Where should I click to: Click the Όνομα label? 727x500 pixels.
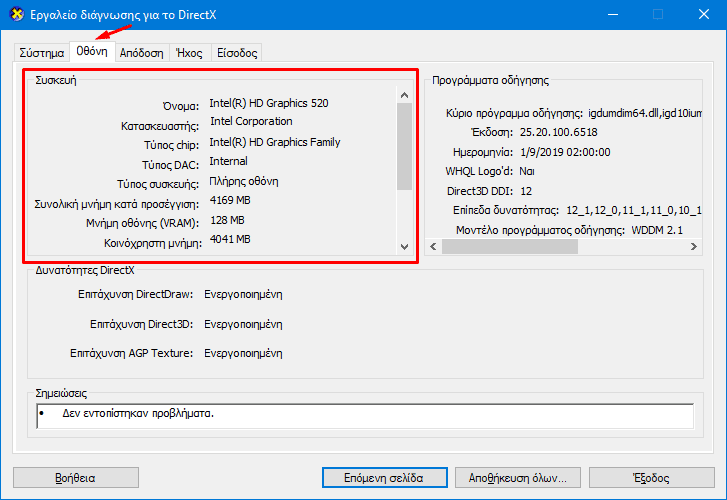pos(181,106)
